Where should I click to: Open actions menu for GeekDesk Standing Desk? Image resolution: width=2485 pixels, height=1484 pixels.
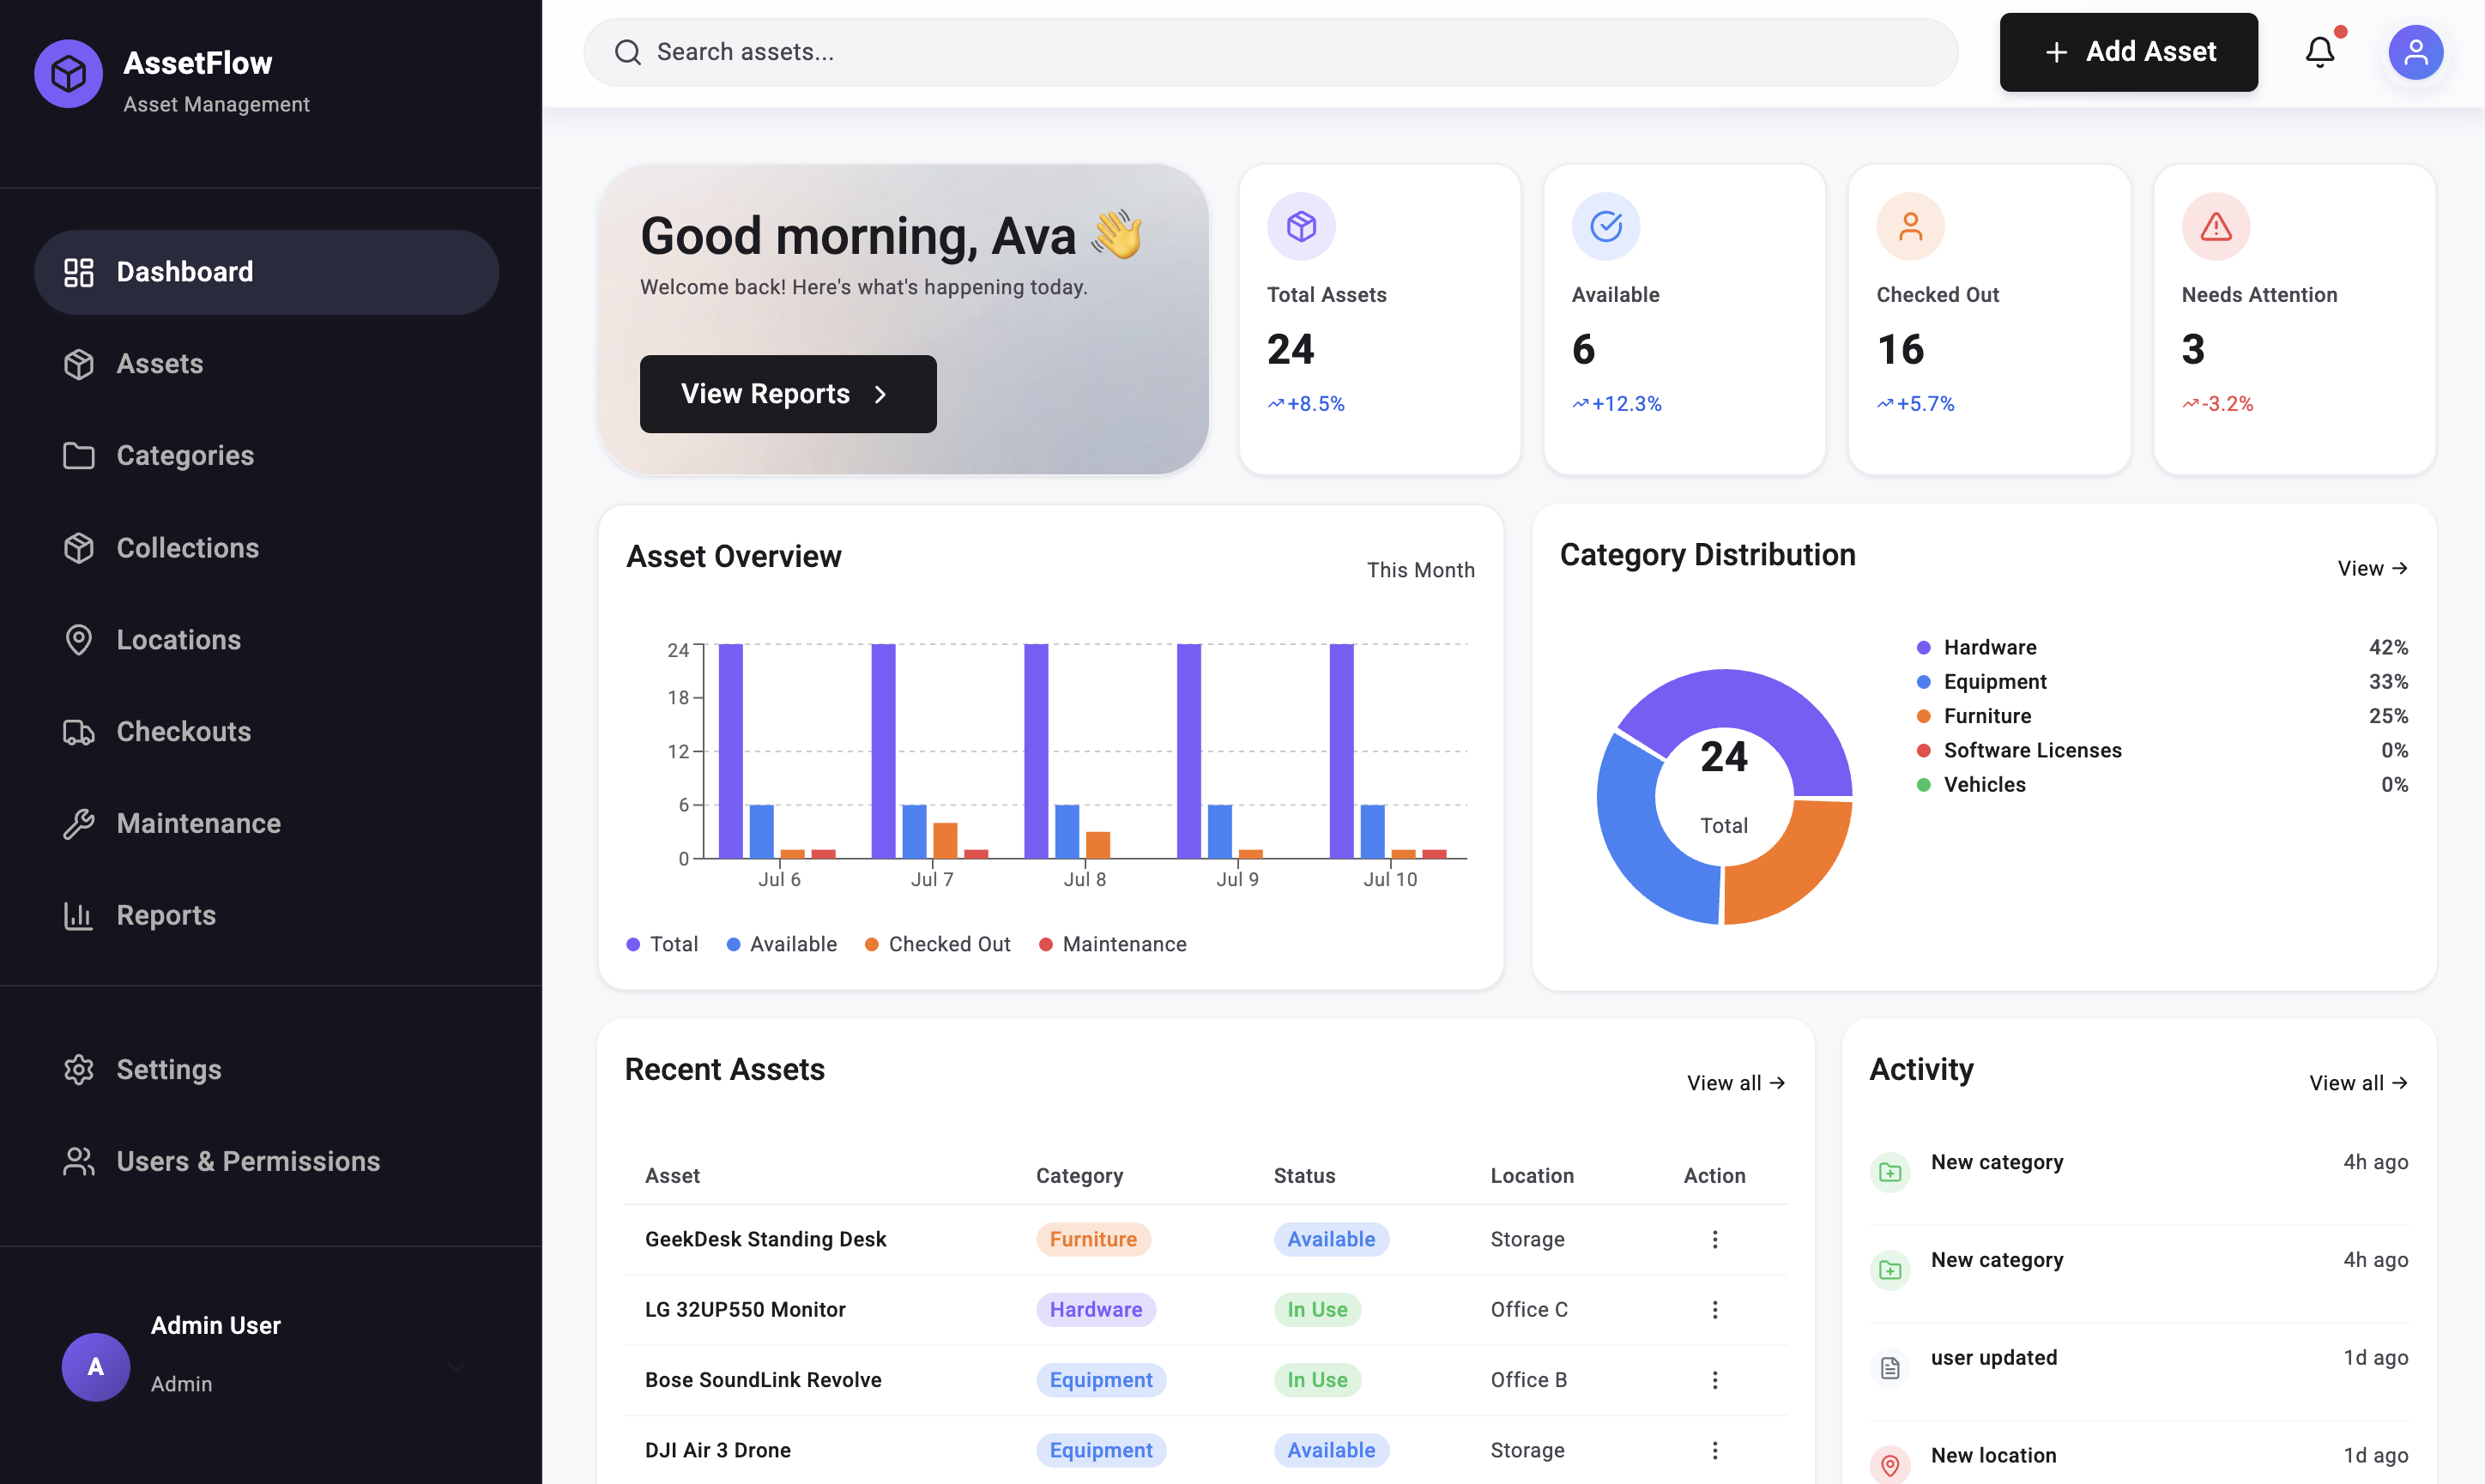coord(1714,1240)
